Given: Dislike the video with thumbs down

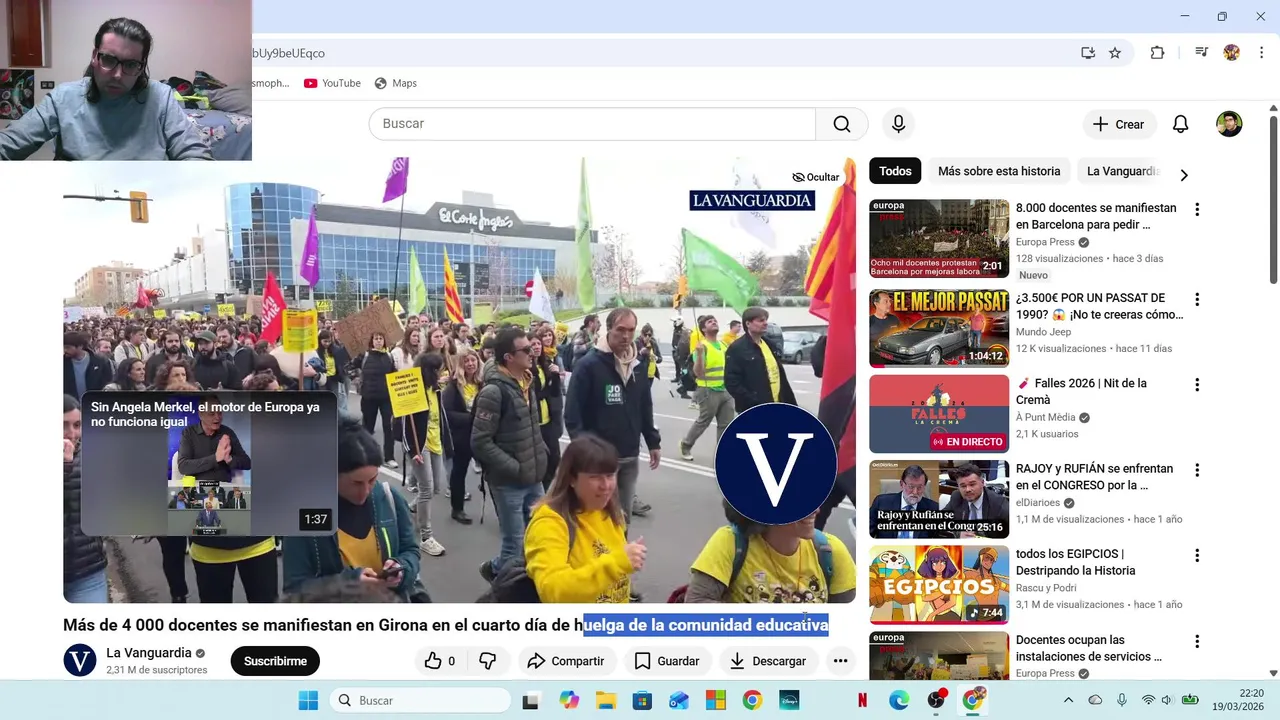Looking at the screenshot, I should 488,661.
